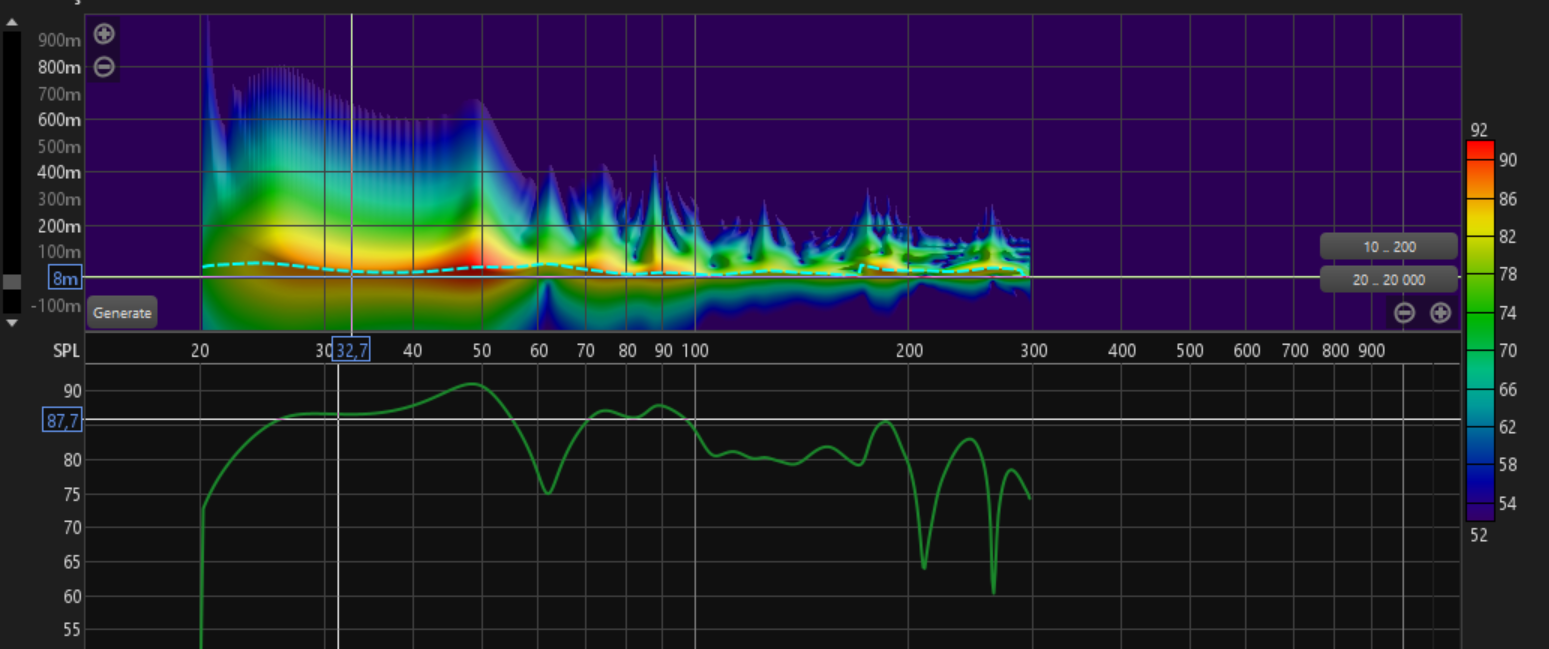Click the time-axis scrollbar up arrow
The image size is (1549, 649).
(12, 22)
